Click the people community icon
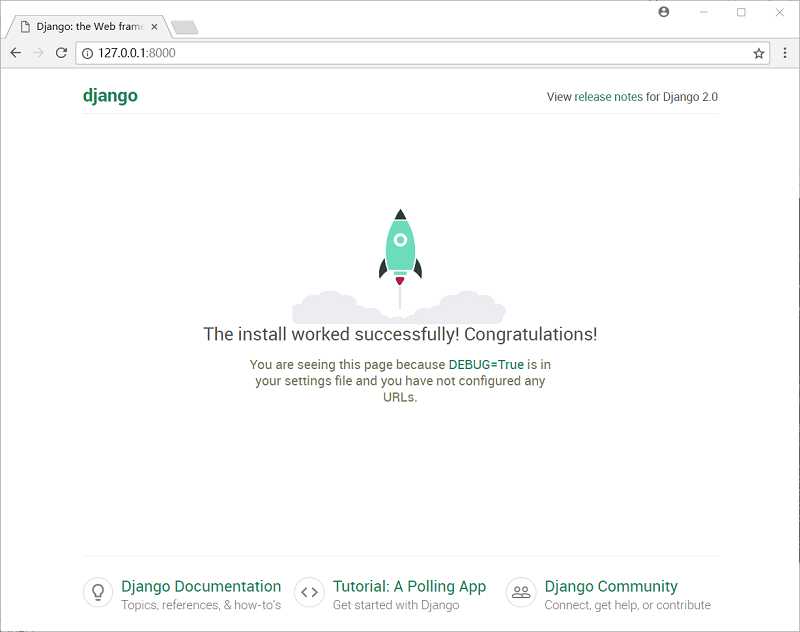This screenshot has width=800, height=632. (x=521, y=592)
